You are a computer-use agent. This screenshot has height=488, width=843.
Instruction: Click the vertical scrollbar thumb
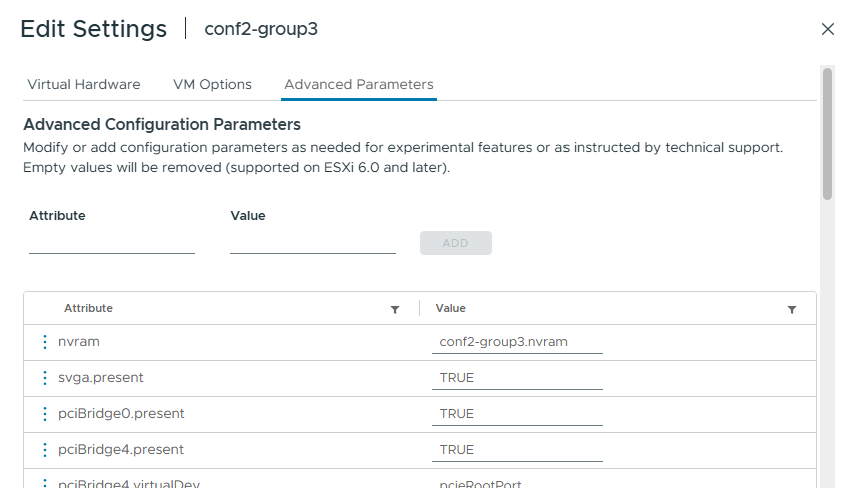(827, 133)
